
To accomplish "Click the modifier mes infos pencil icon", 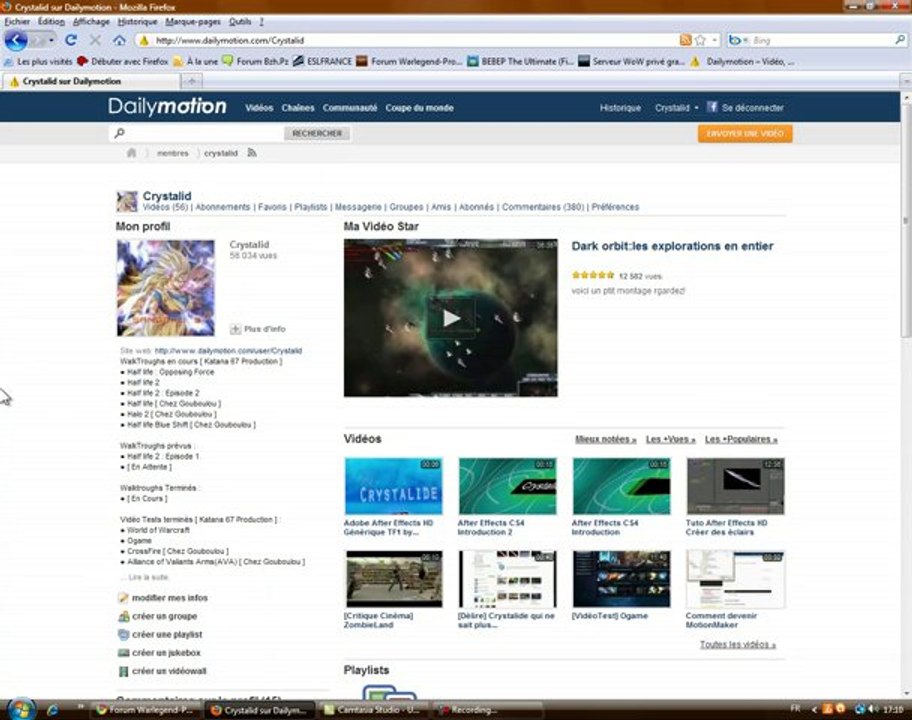I will pyautogui.click(x=123, y=598).
